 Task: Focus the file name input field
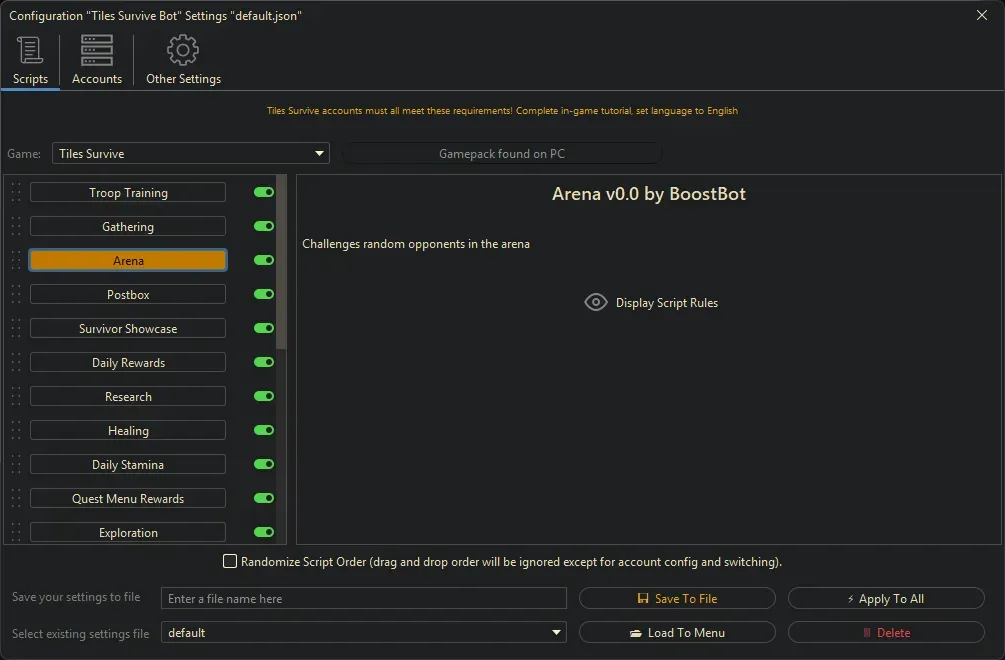click(364, 599)
